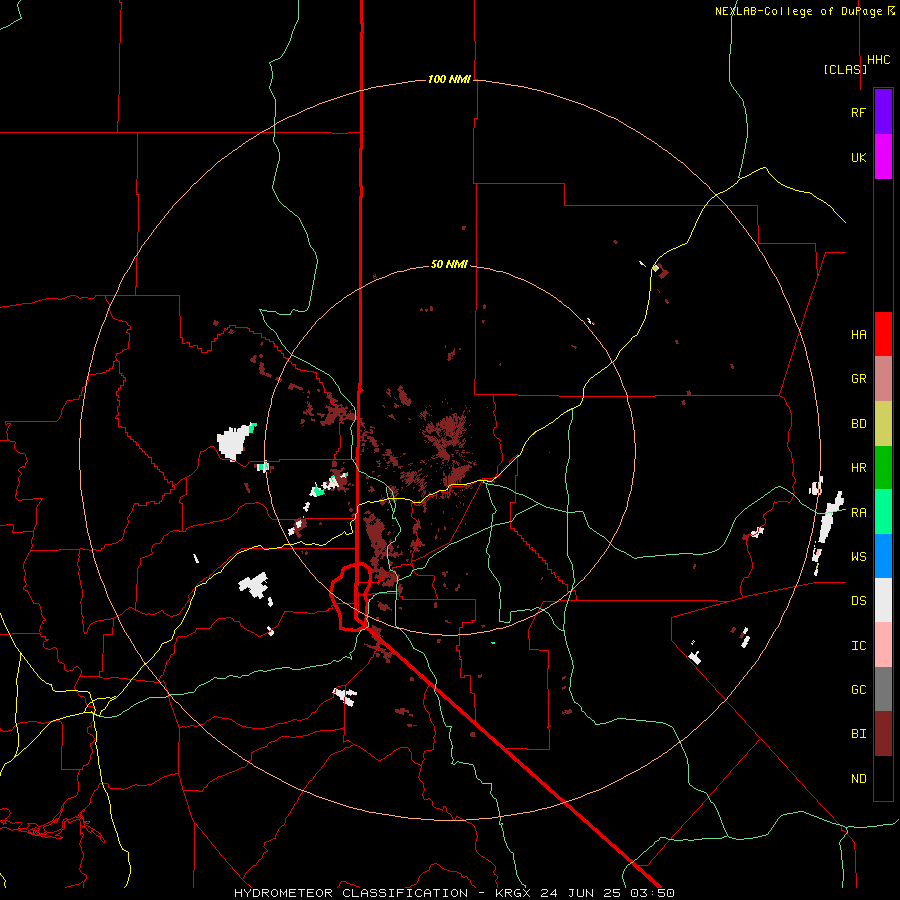
Task: Click the 100 NMI range ring label
Action: click(x=449, y=79)
